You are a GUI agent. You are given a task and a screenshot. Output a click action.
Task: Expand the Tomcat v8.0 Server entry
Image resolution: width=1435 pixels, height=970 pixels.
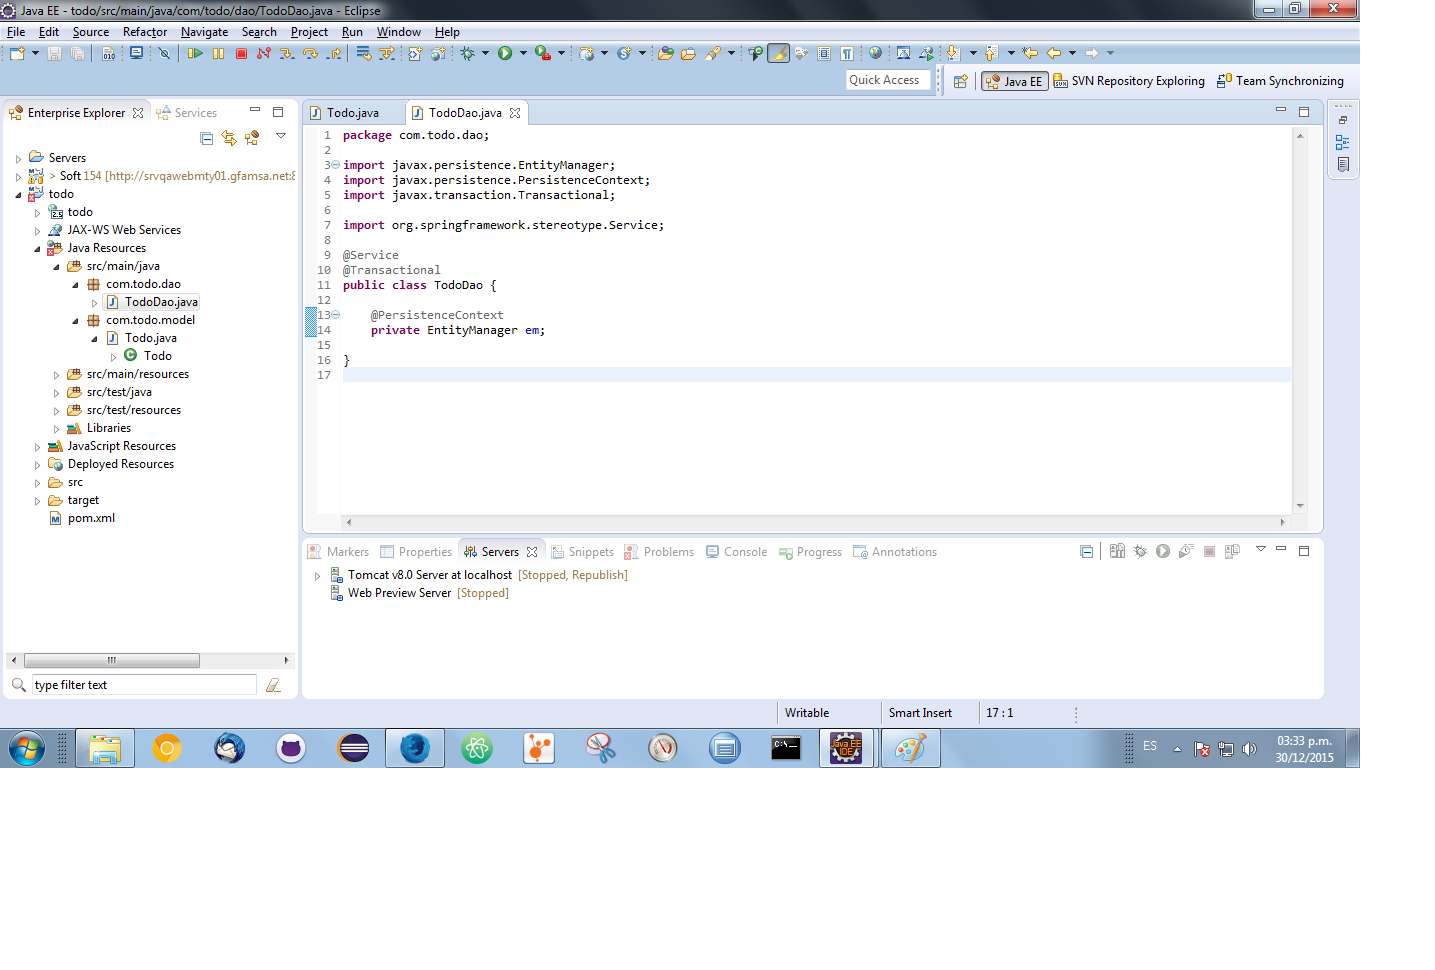click(318, 576)
